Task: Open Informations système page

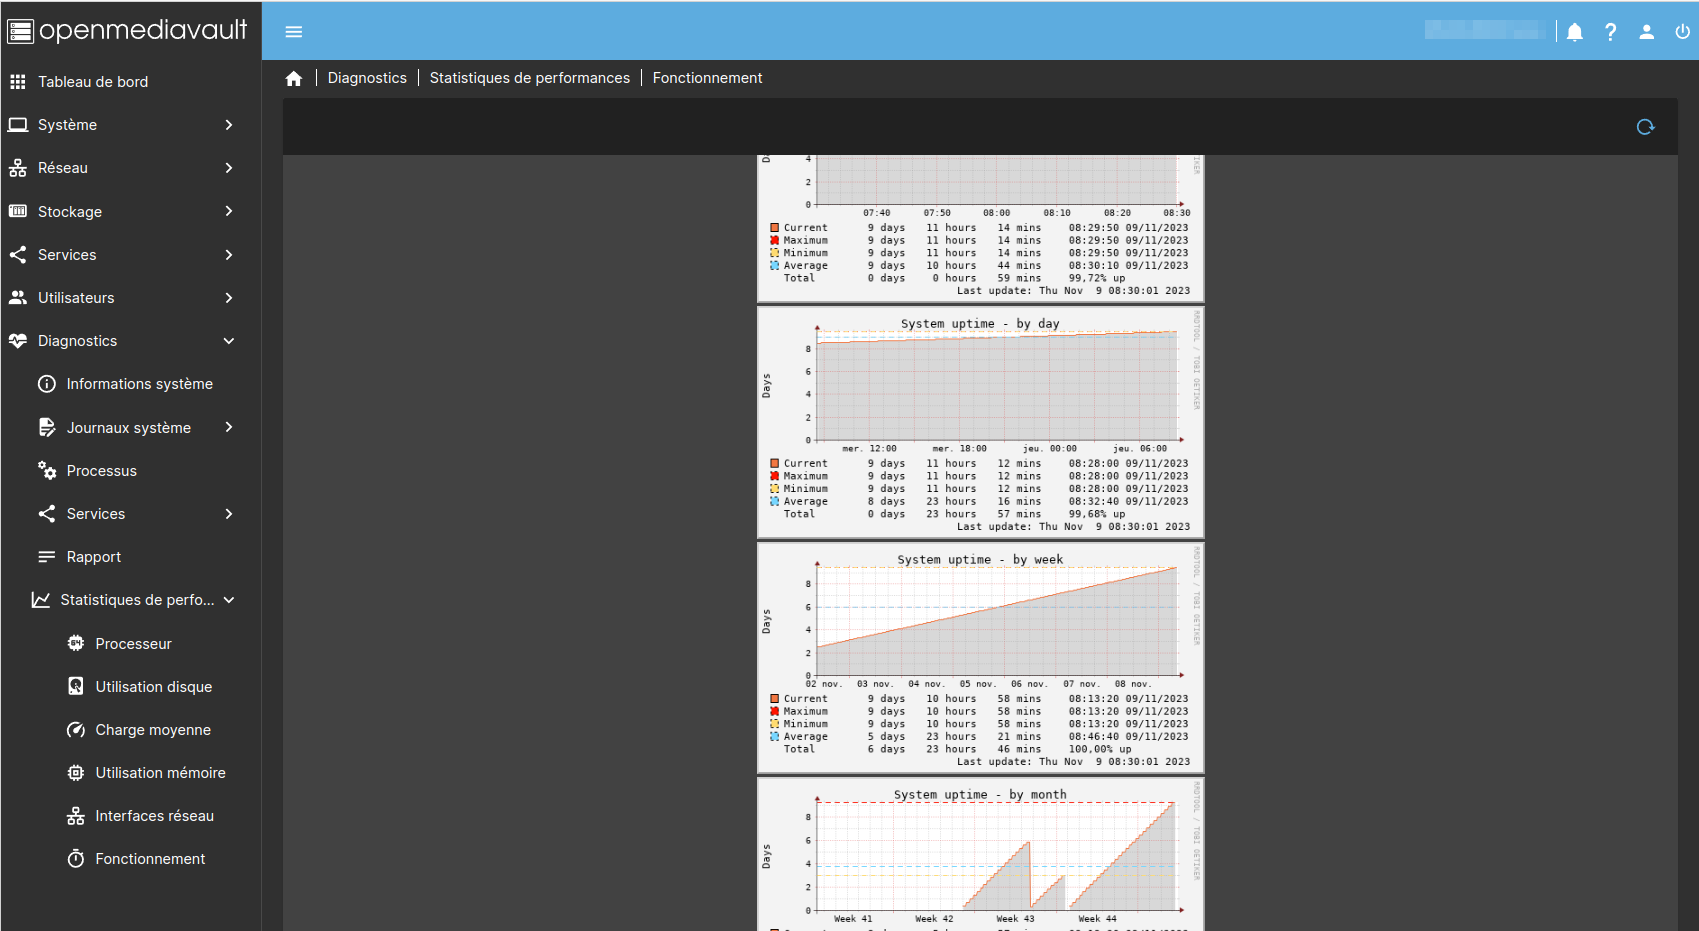Action: 139,384
